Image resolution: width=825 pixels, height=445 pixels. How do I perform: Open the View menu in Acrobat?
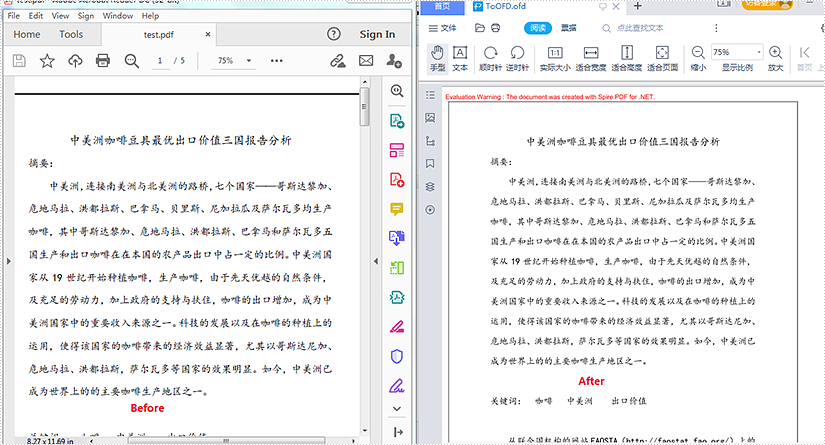61,16
